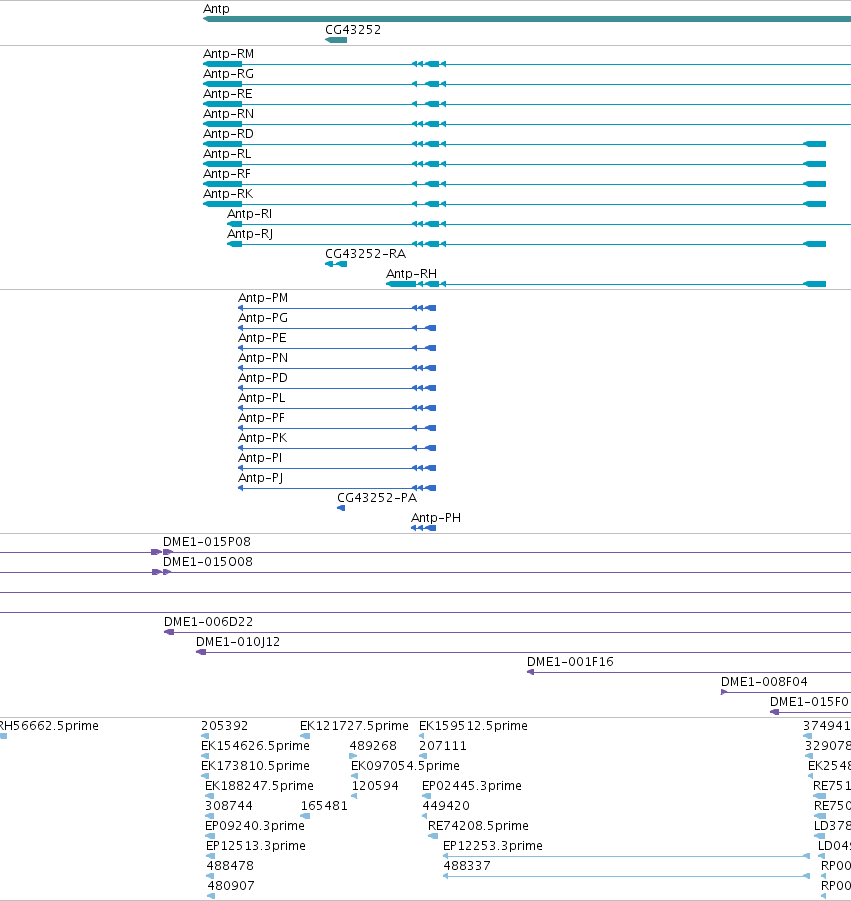Click the Antp-PN protein label
The image size is (851, 901).
[x=263, y=359]
